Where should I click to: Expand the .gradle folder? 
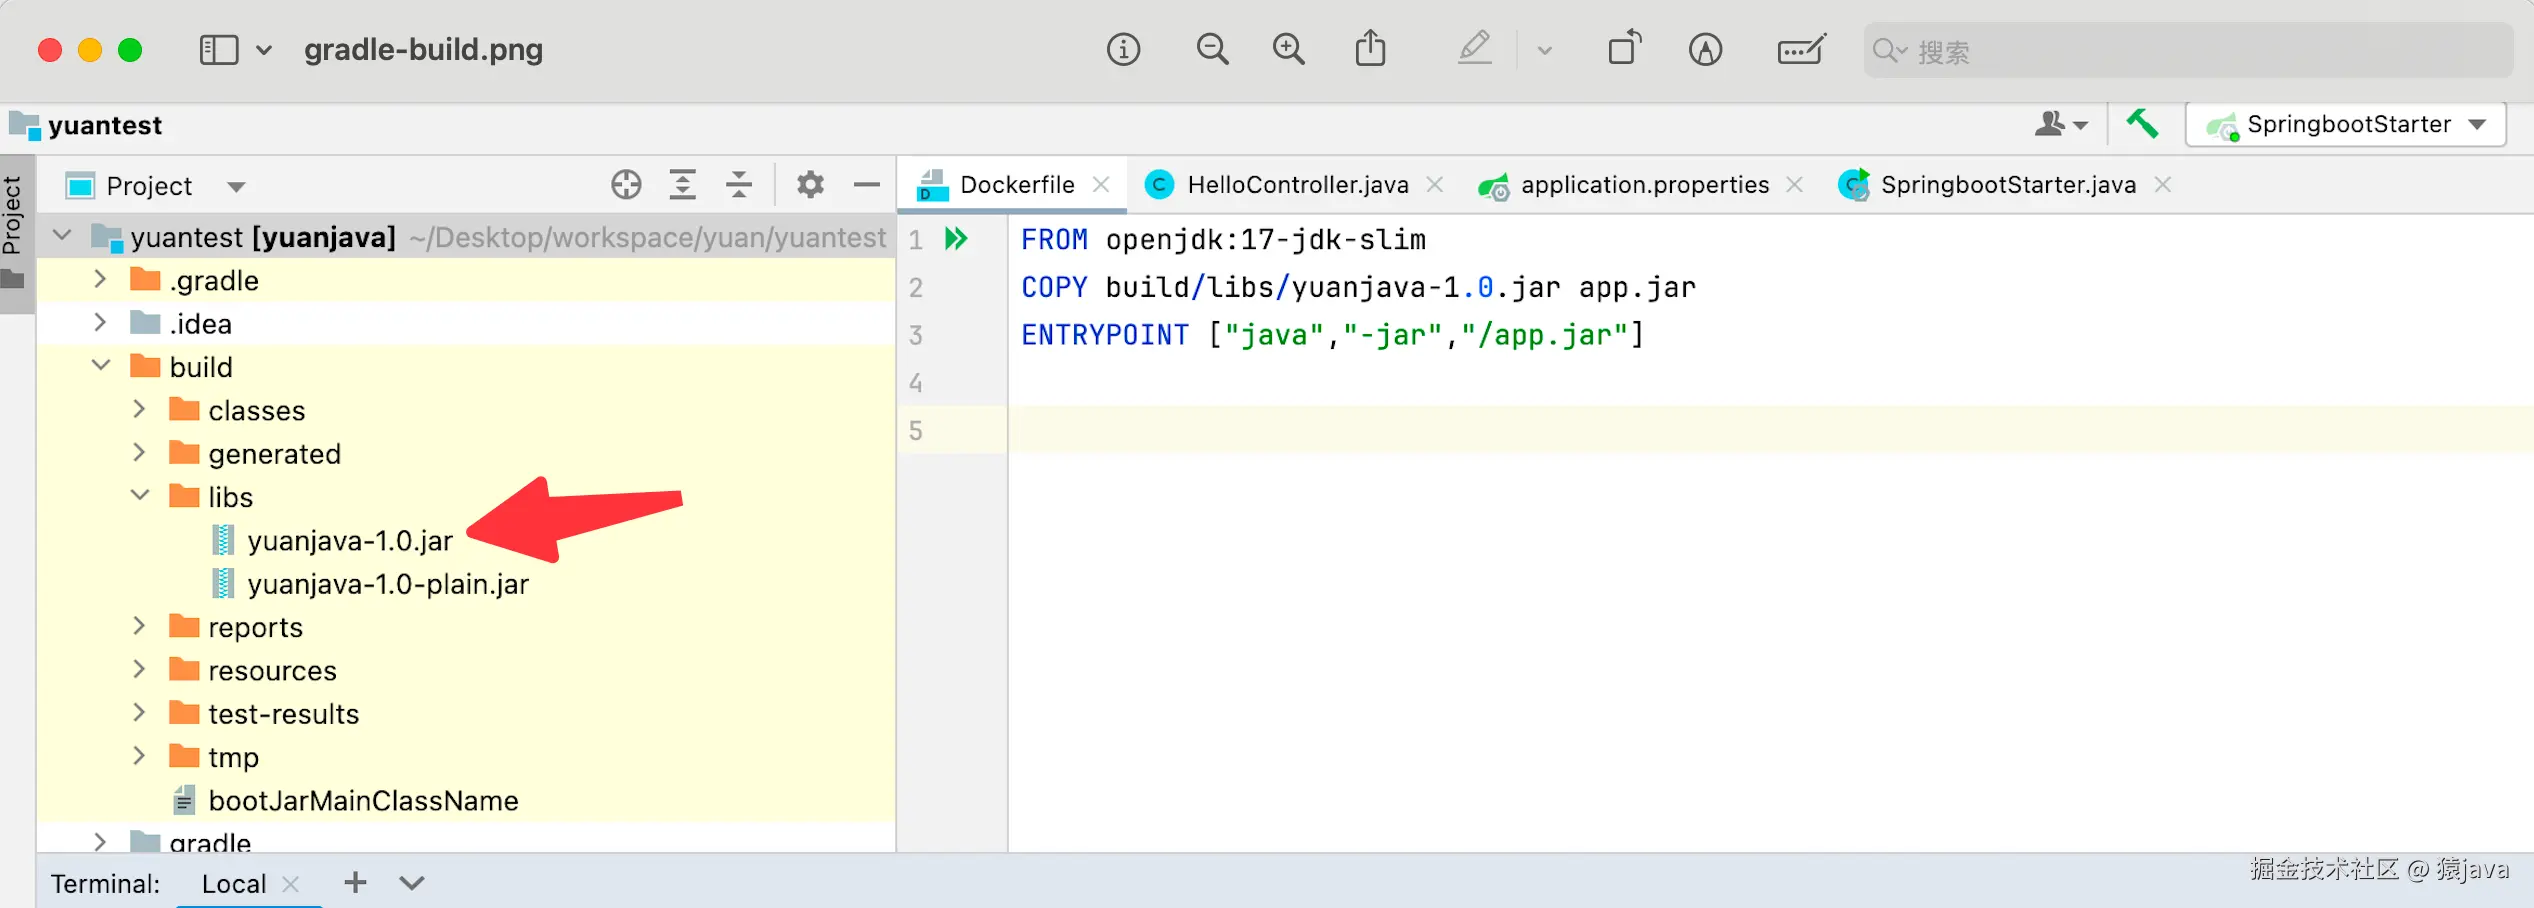tap(99, 279)
